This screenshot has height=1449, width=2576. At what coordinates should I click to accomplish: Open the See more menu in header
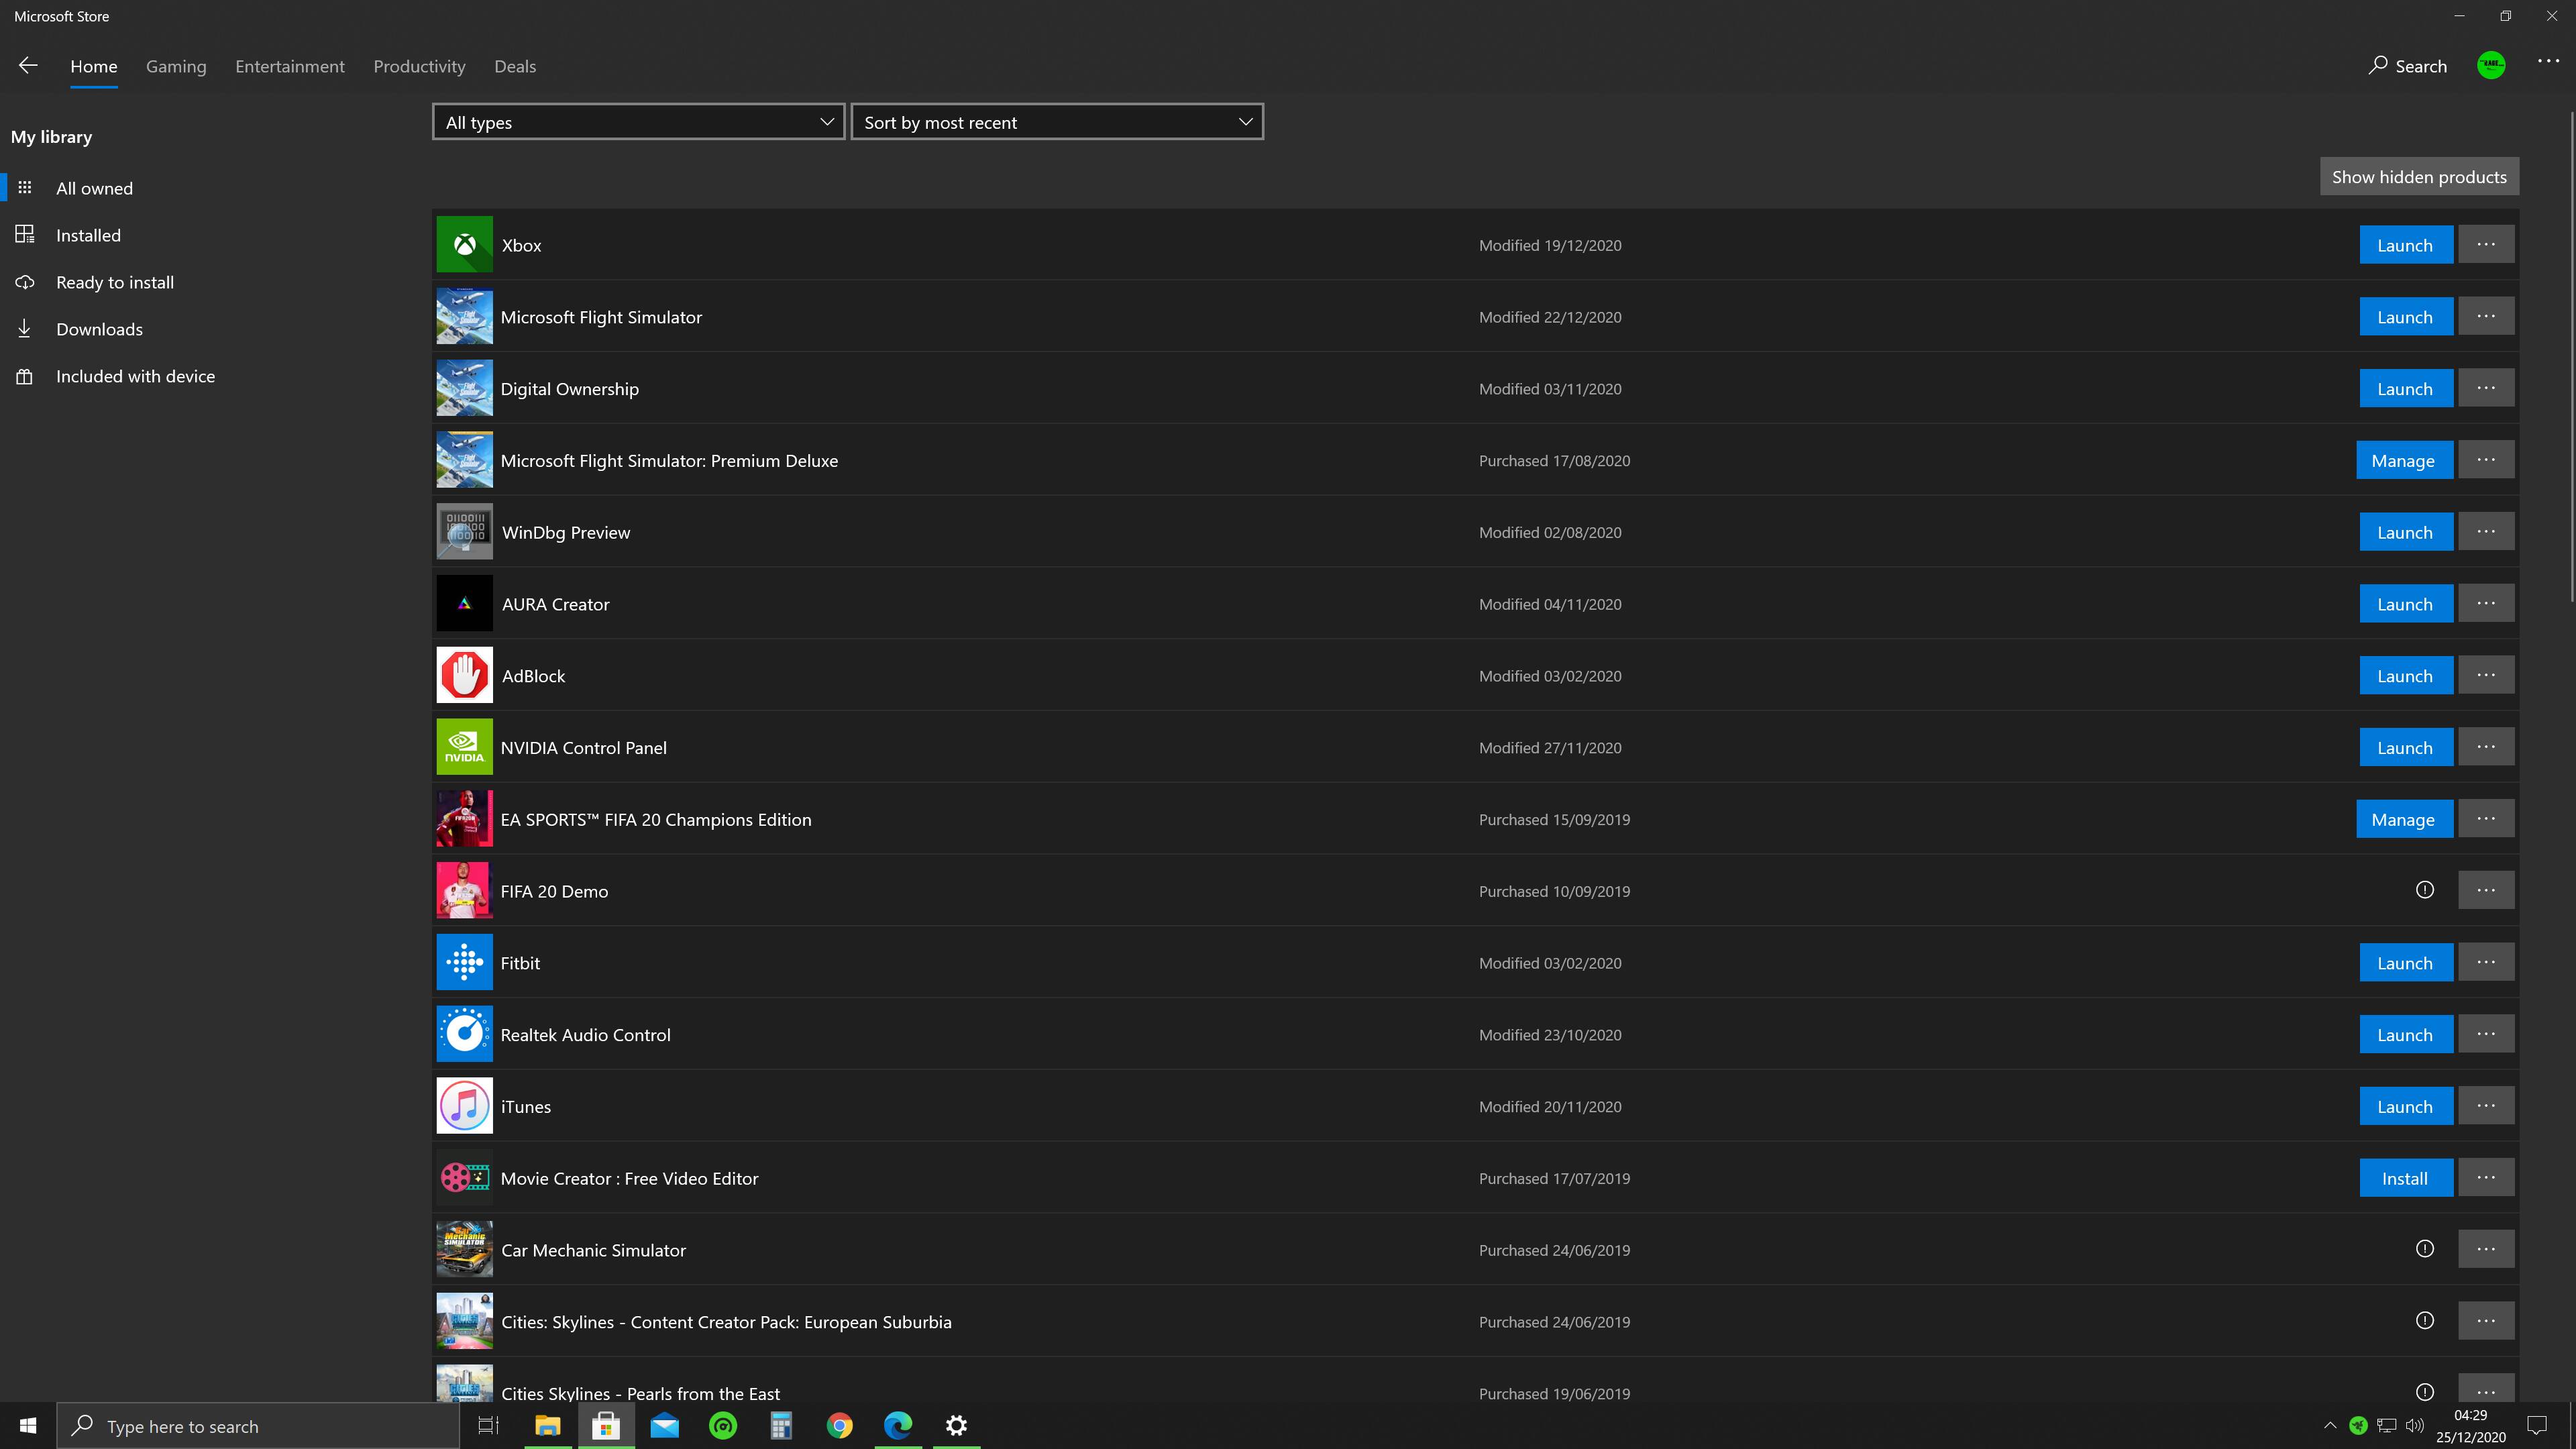[x=2548, y=62]
